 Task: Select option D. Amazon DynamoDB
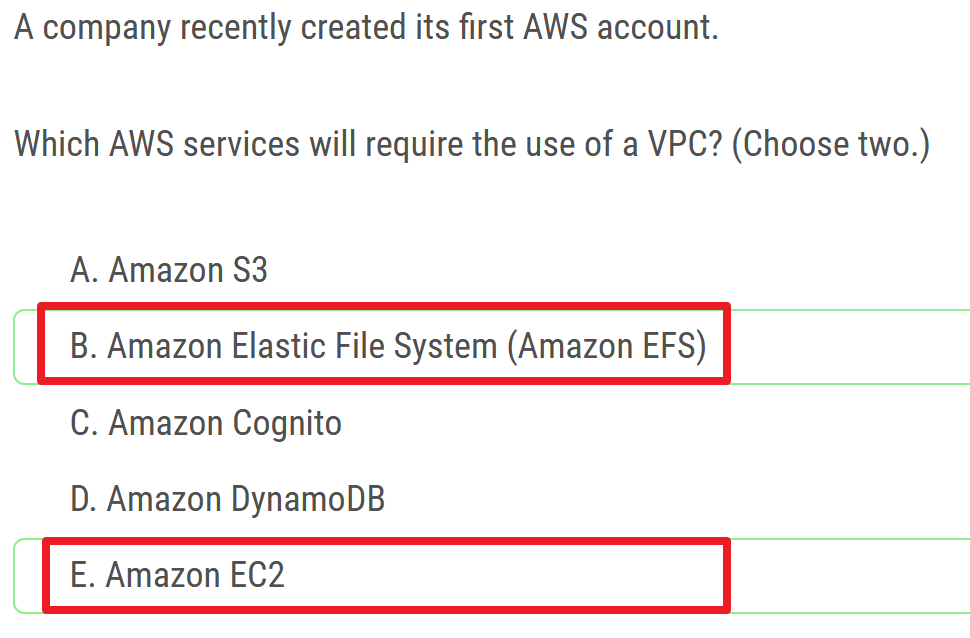227,498
